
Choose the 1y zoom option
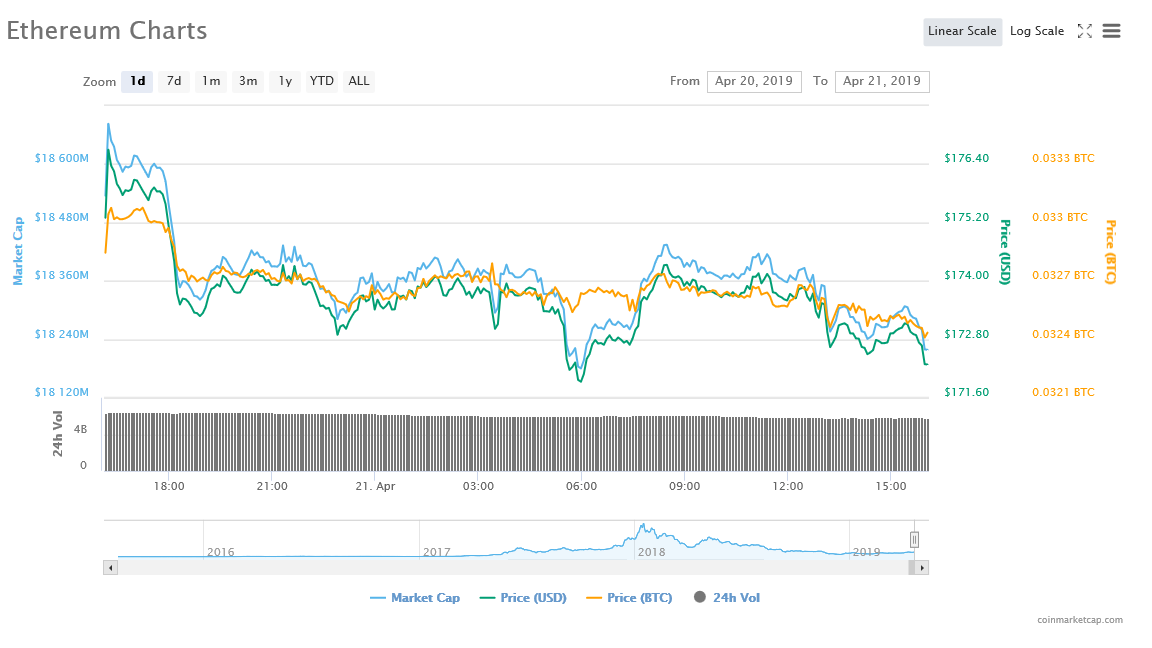click(x=285, y=81)
